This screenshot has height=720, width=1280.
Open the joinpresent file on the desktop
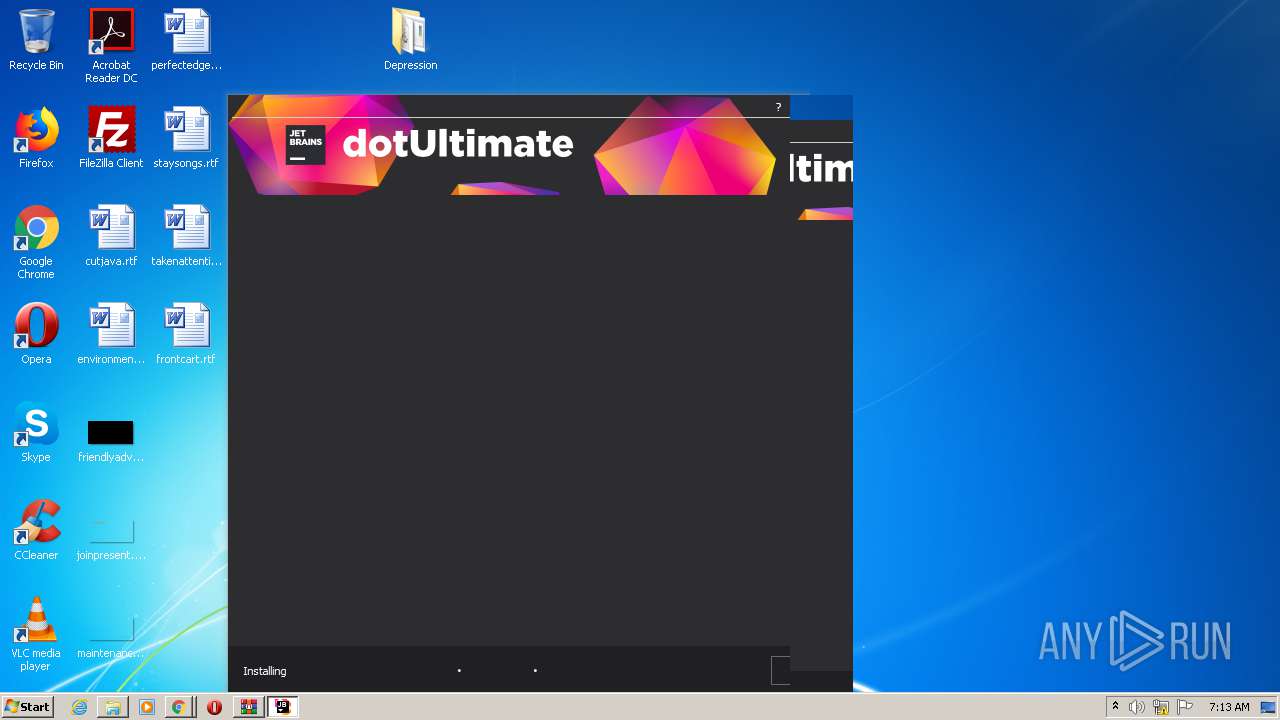[111, 538]
